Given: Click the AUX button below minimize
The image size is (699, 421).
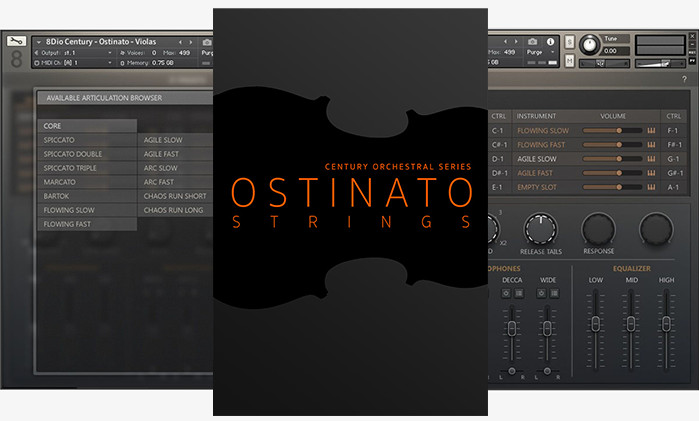Looking at the screenshot, I should click(692, 52).
